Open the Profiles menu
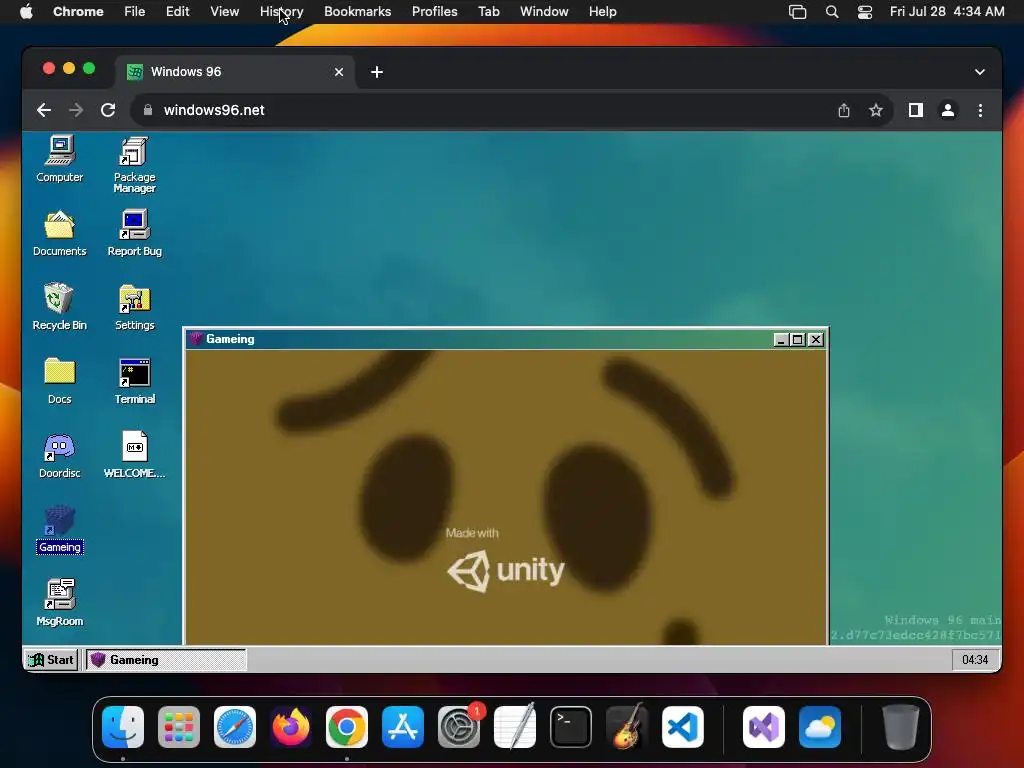Image resolution: width=1024 pixels, height=768 pixels. [434, 12]
